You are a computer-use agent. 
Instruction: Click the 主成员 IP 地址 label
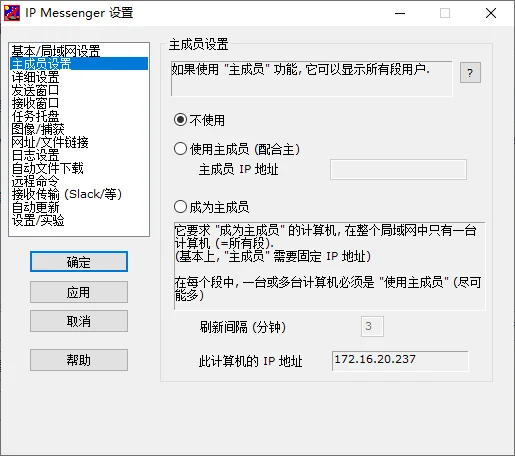(238, 170)
